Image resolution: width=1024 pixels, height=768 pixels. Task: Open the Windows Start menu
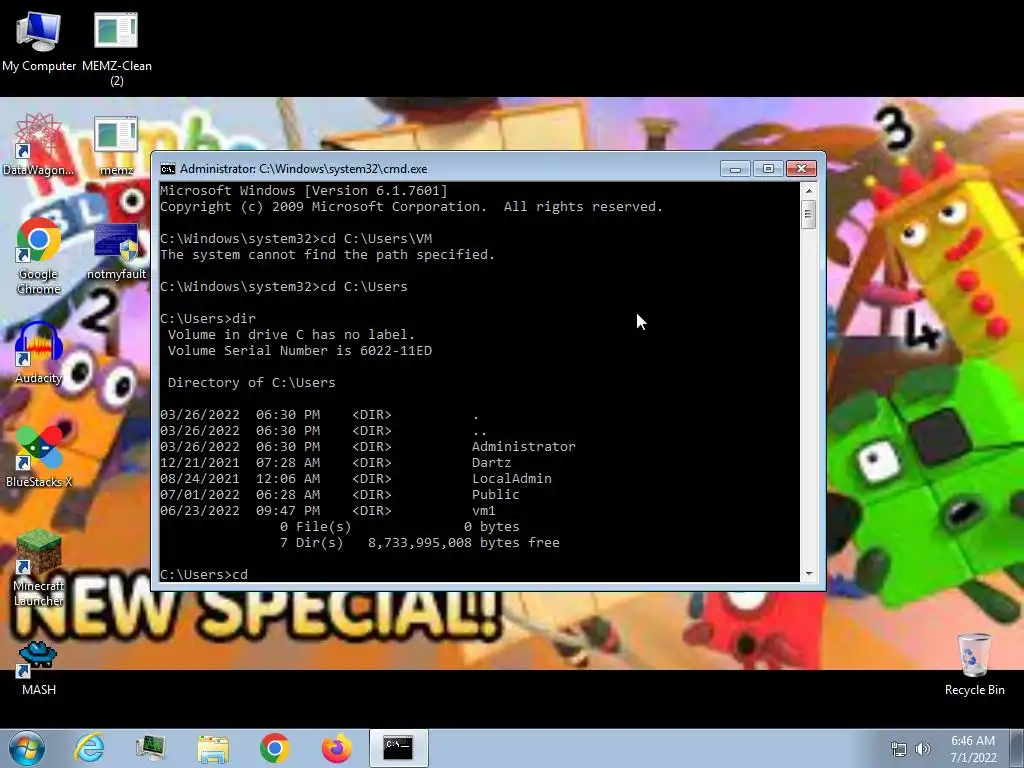[x=27, y=748]
